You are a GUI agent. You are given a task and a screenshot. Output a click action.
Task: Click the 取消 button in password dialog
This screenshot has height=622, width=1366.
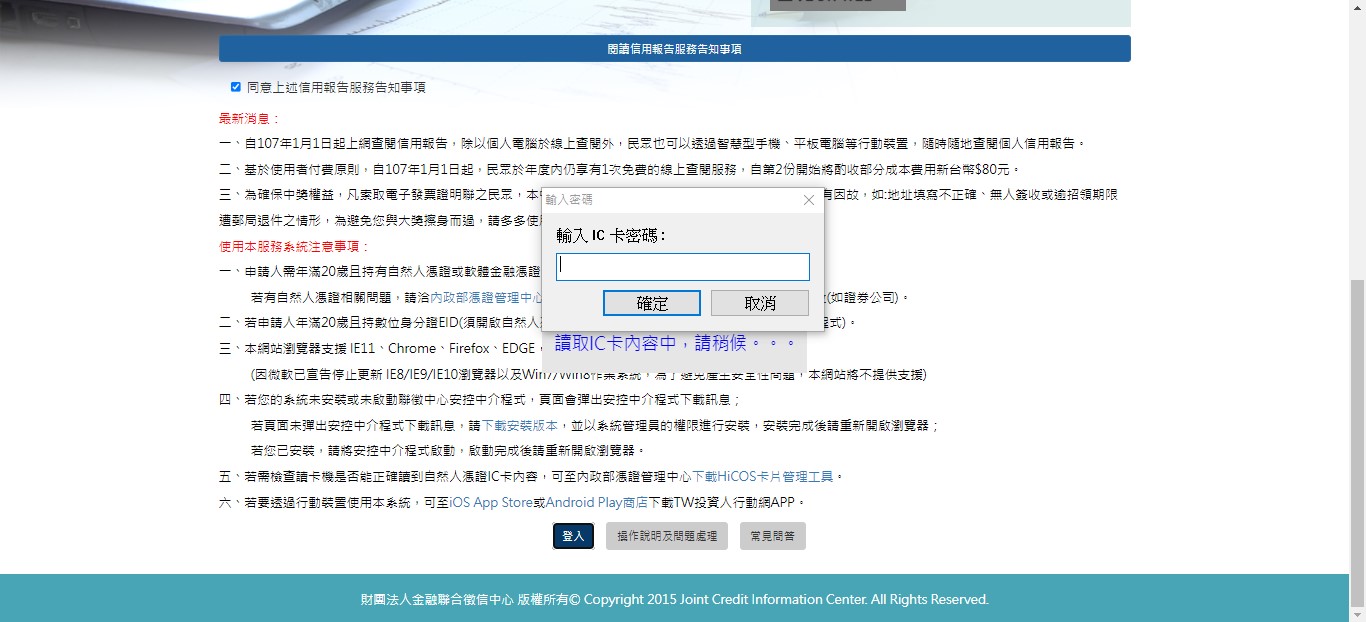pos(760,303)
